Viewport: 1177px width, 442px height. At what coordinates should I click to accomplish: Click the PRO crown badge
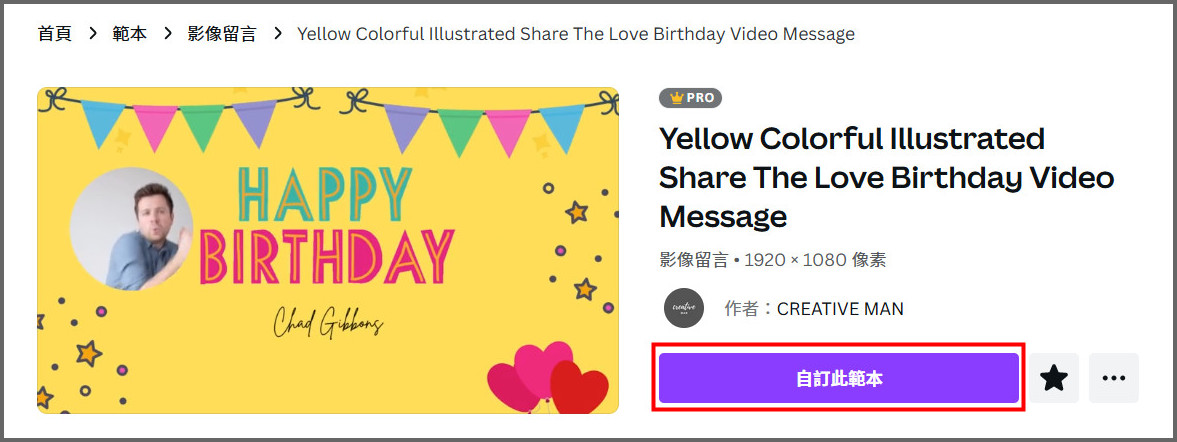click(690, 98)
